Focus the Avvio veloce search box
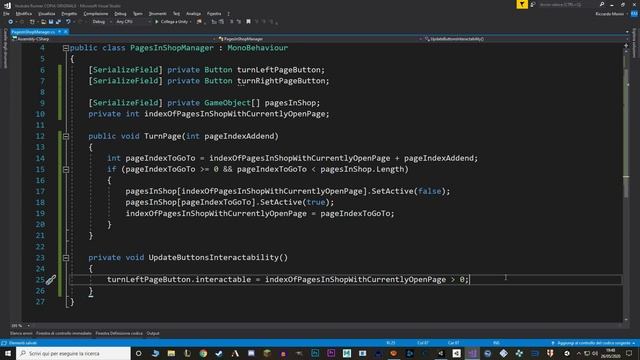This screenshot has width=640, height=360. 567,4
